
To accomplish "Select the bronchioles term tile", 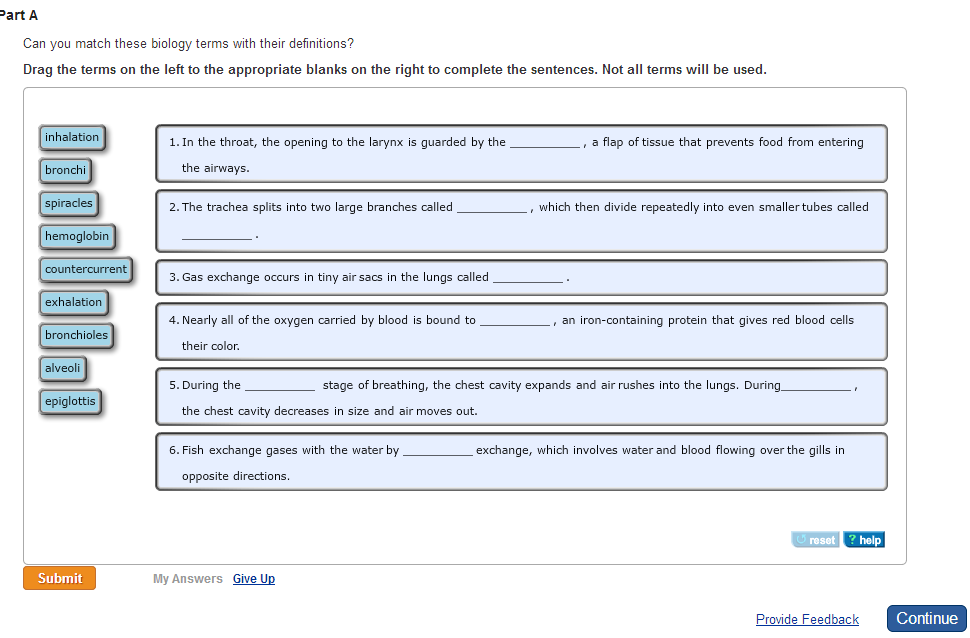I will coord(76,335).
